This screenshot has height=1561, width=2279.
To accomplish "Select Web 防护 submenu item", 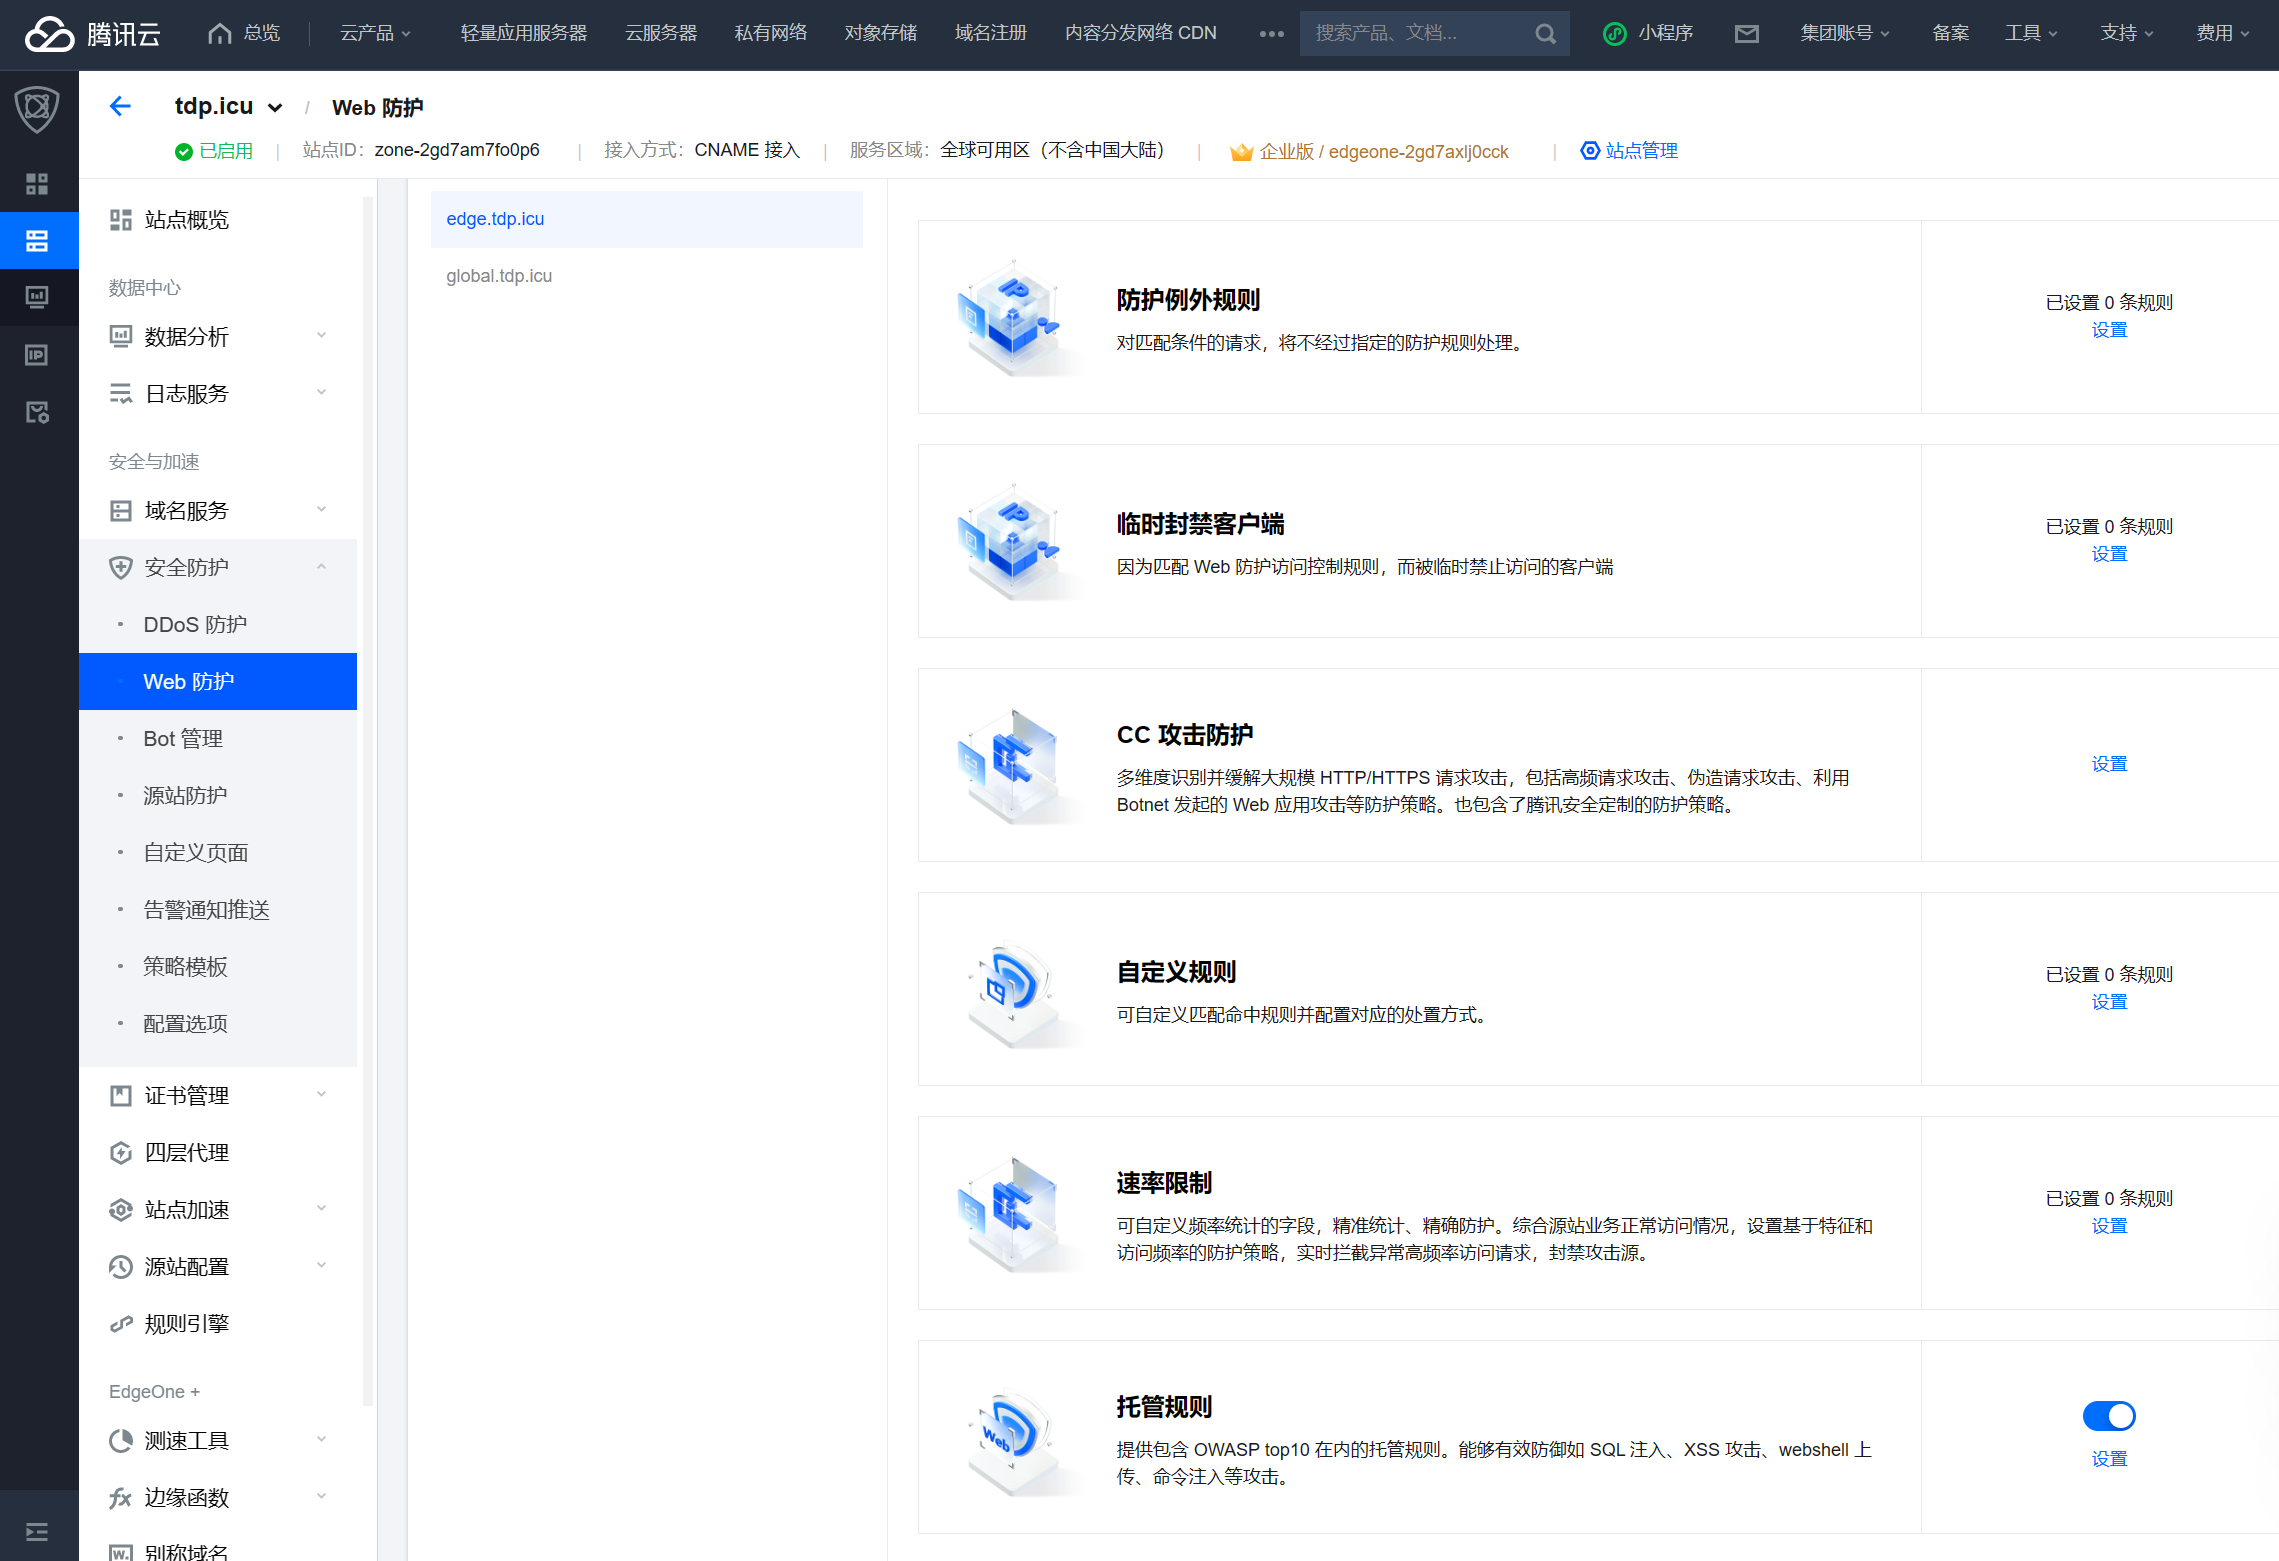I will [218, 682].
